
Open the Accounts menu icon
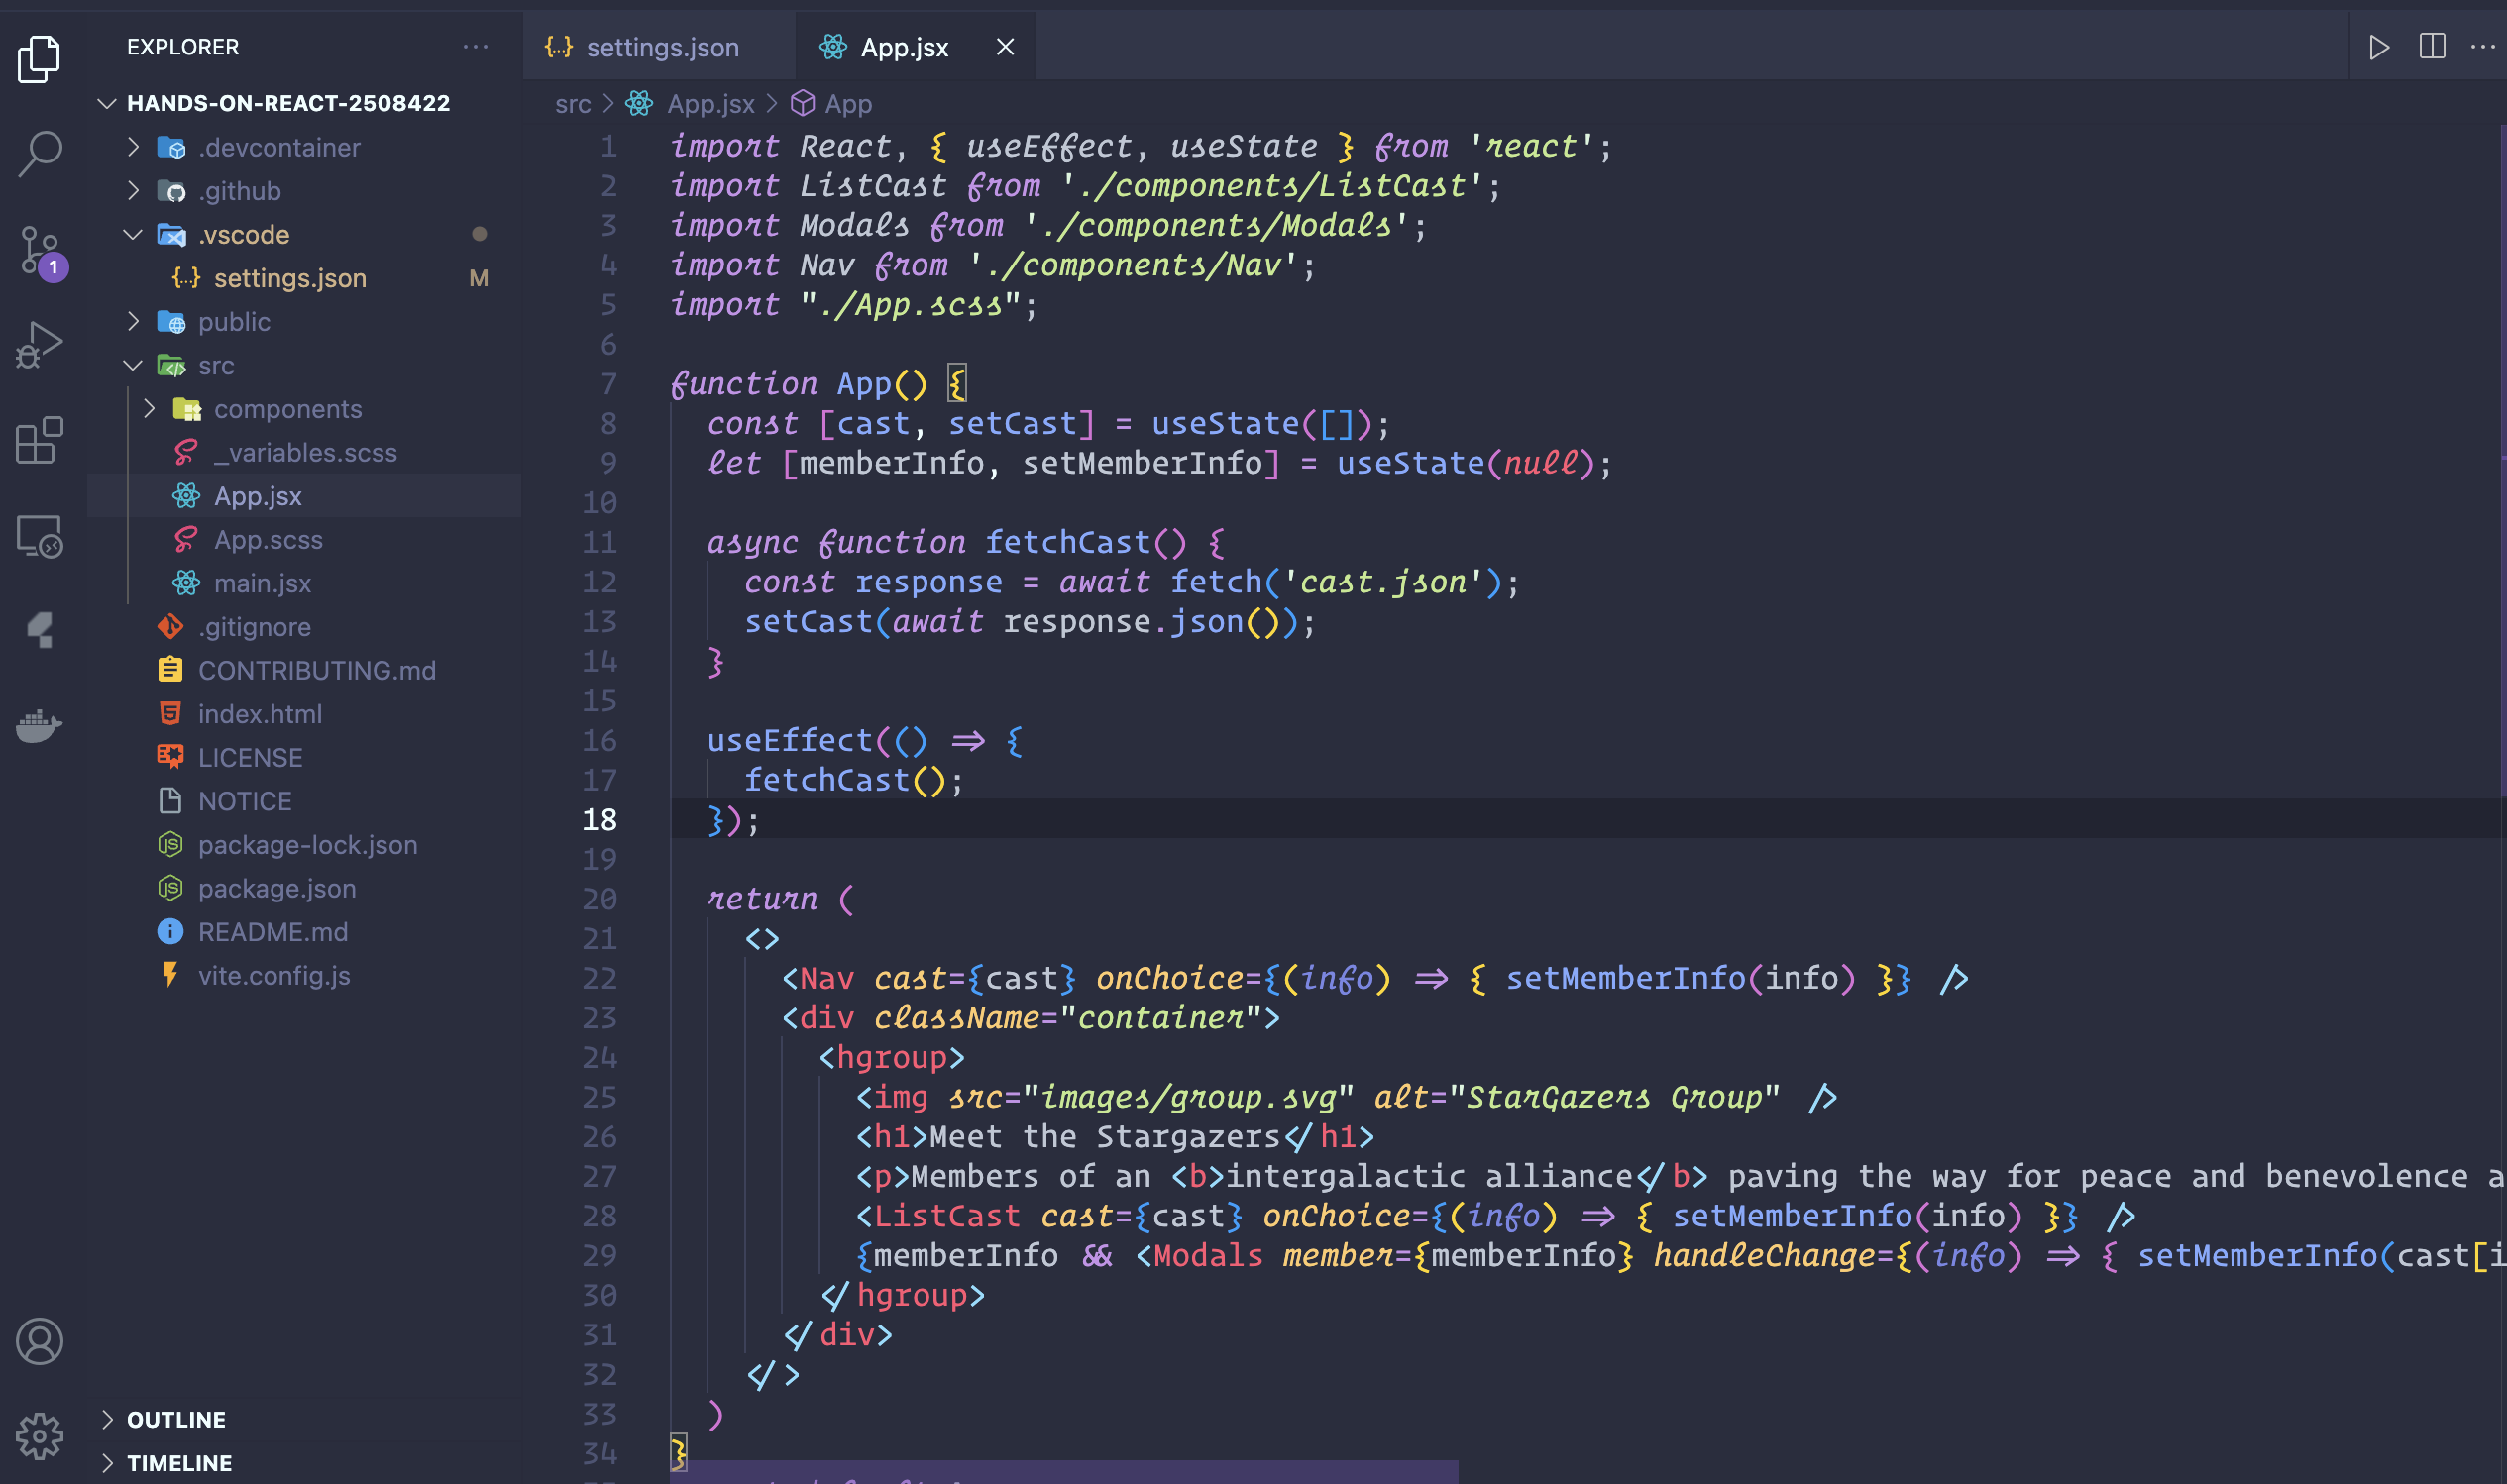click(40, 1341)
